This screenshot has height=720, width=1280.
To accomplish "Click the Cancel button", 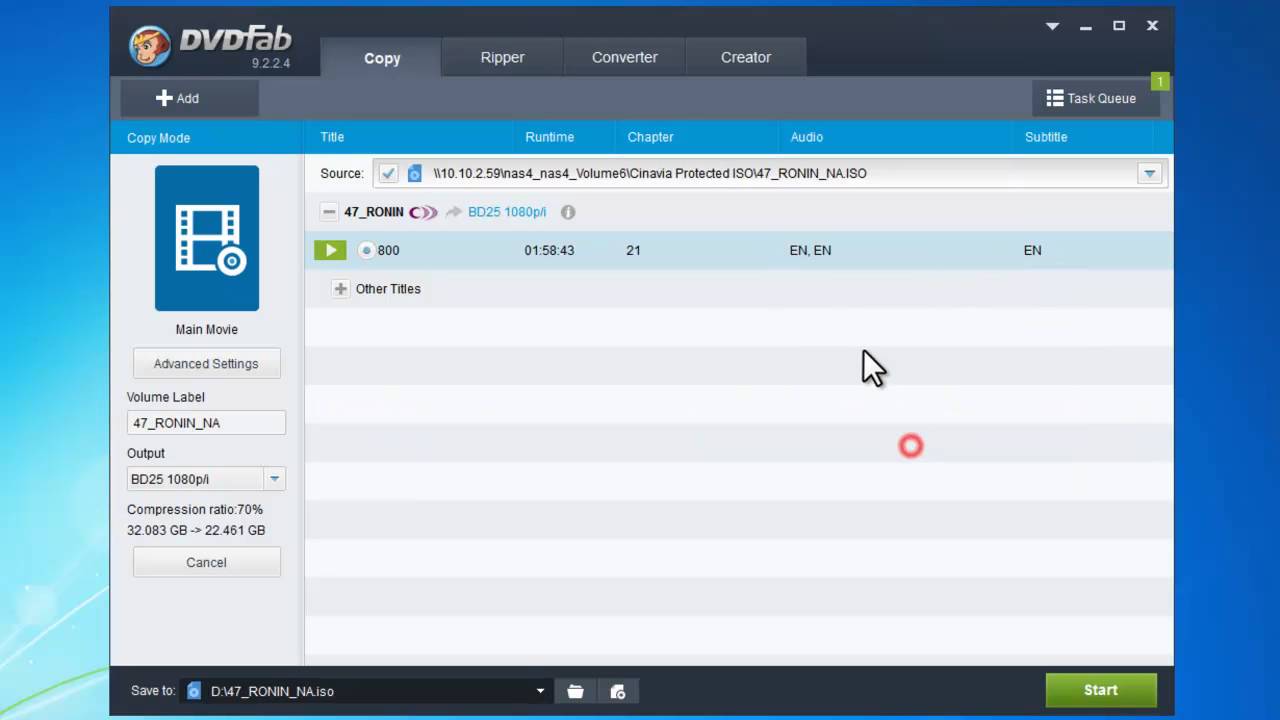I will tap(206, 562).
